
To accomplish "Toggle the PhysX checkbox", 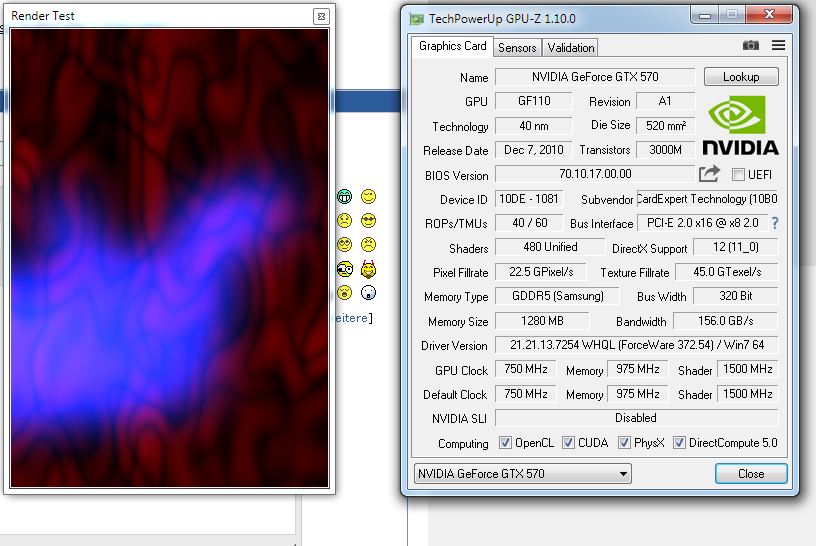I will click(x=624, y=443).
